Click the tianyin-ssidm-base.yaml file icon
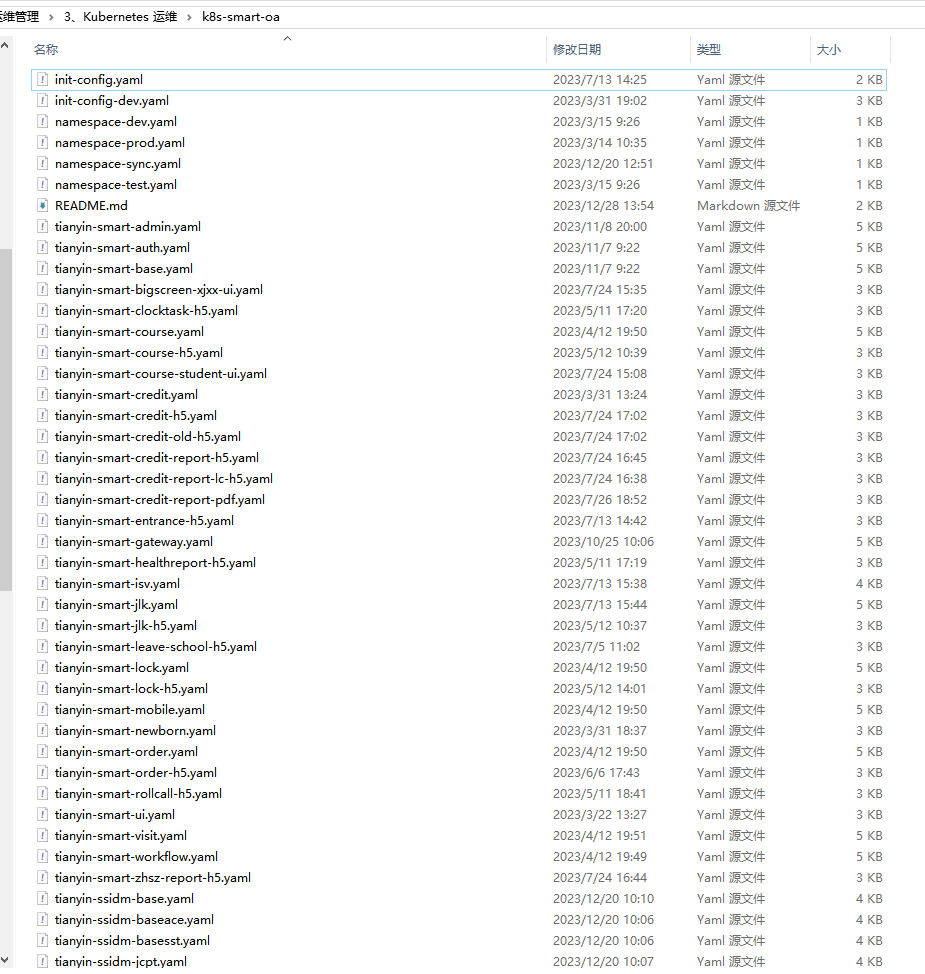 [x=43, y=898]
